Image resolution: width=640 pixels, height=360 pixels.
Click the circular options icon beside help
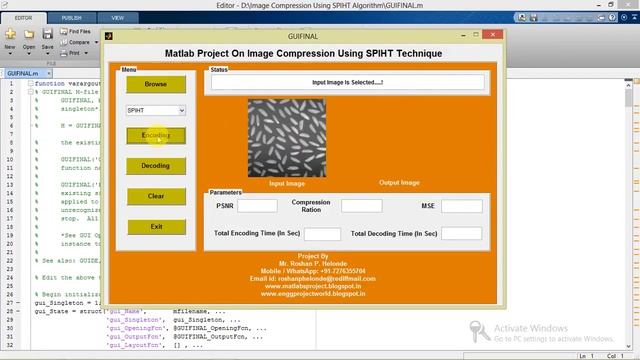624,17
